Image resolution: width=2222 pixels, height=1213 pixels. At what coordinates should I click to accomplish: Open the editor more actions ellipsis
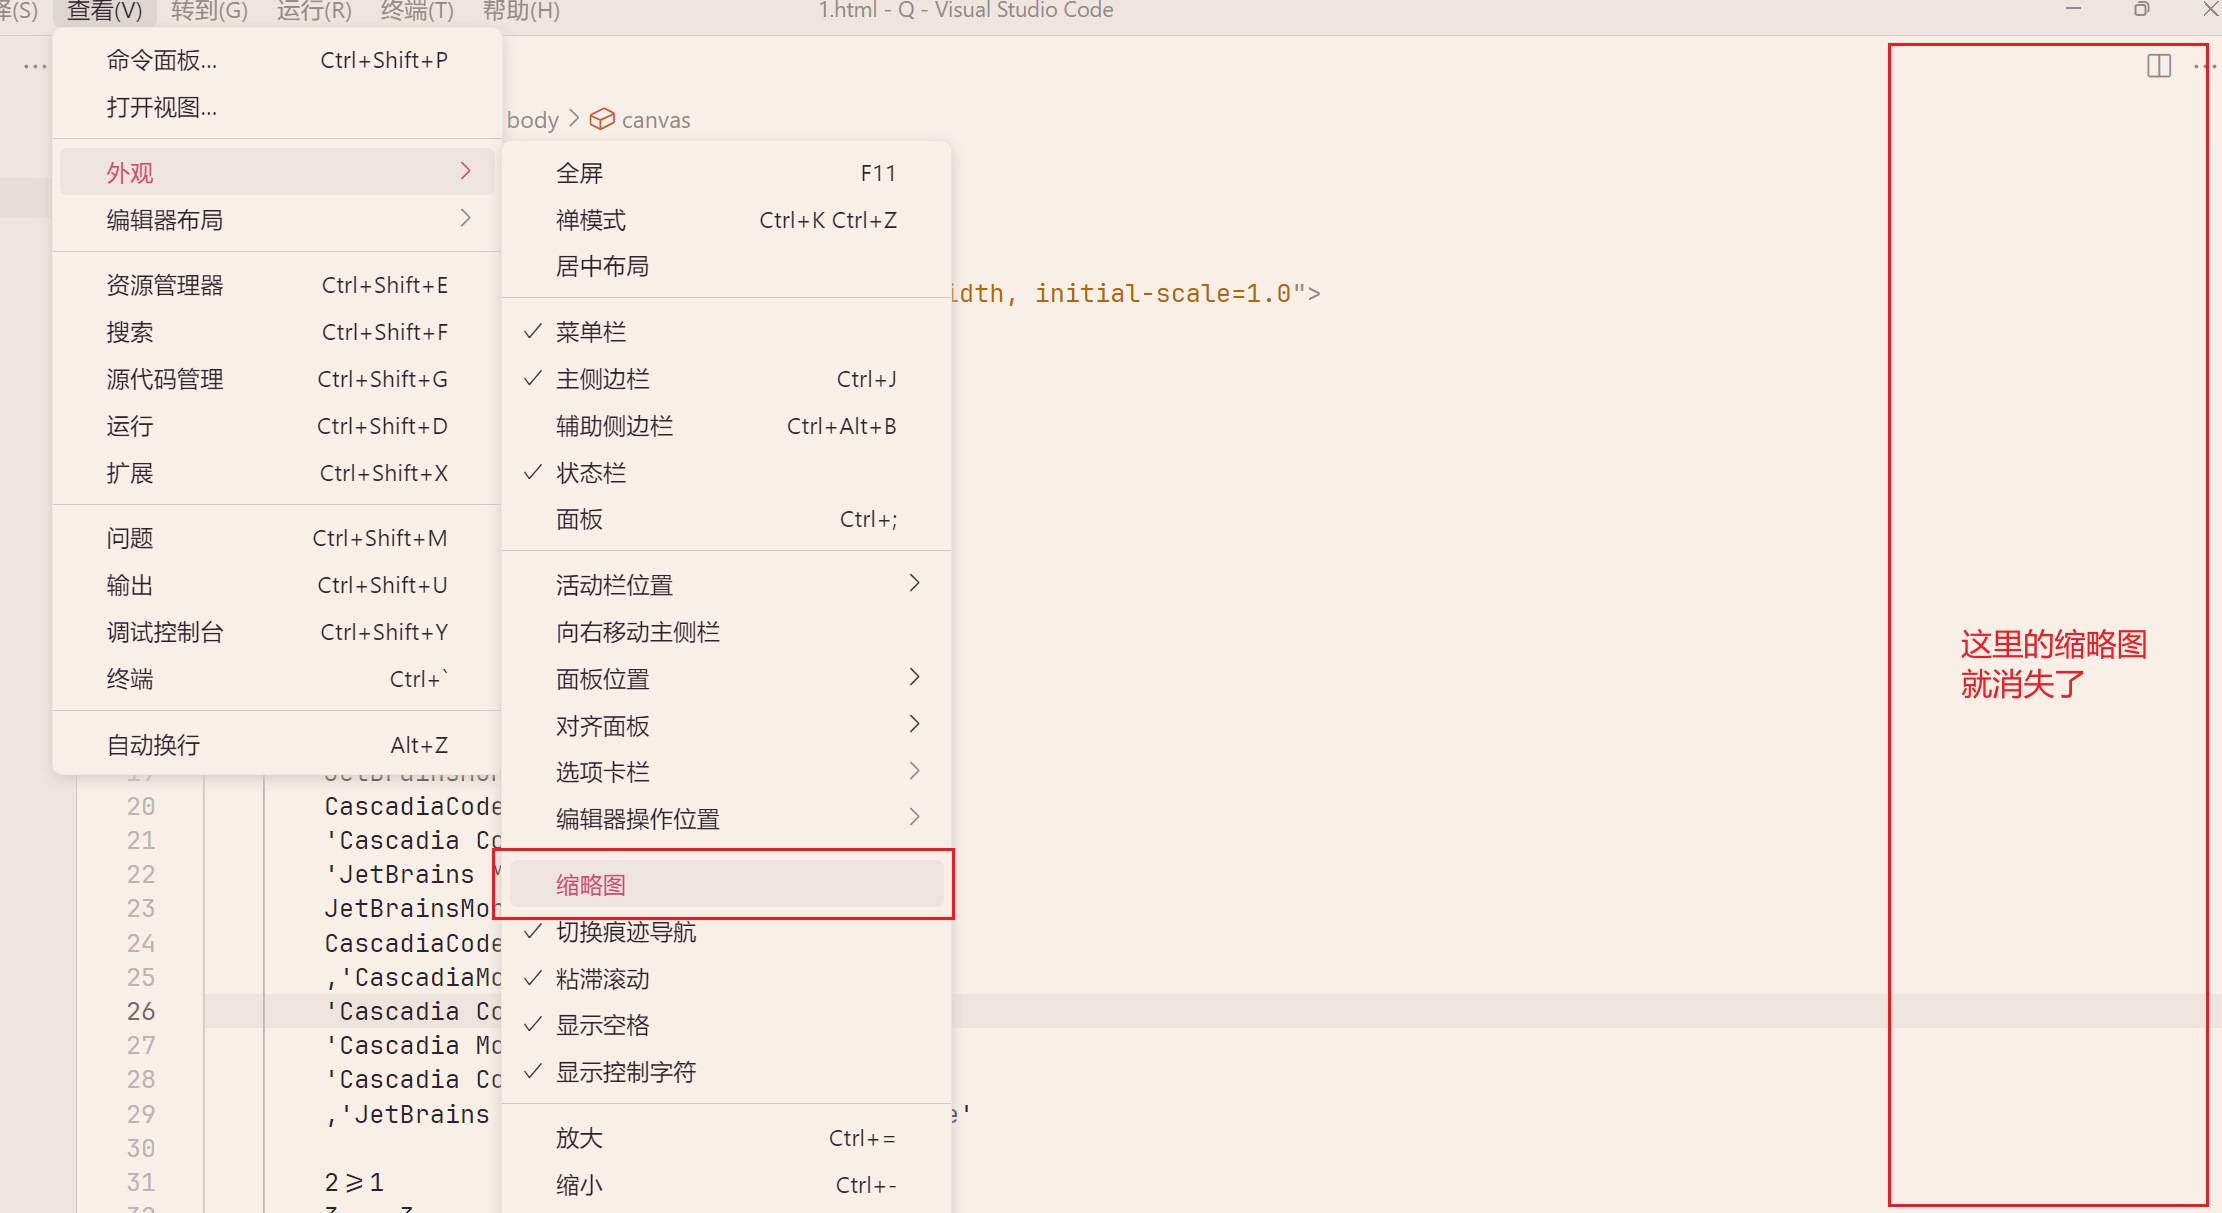point(2204,66)
